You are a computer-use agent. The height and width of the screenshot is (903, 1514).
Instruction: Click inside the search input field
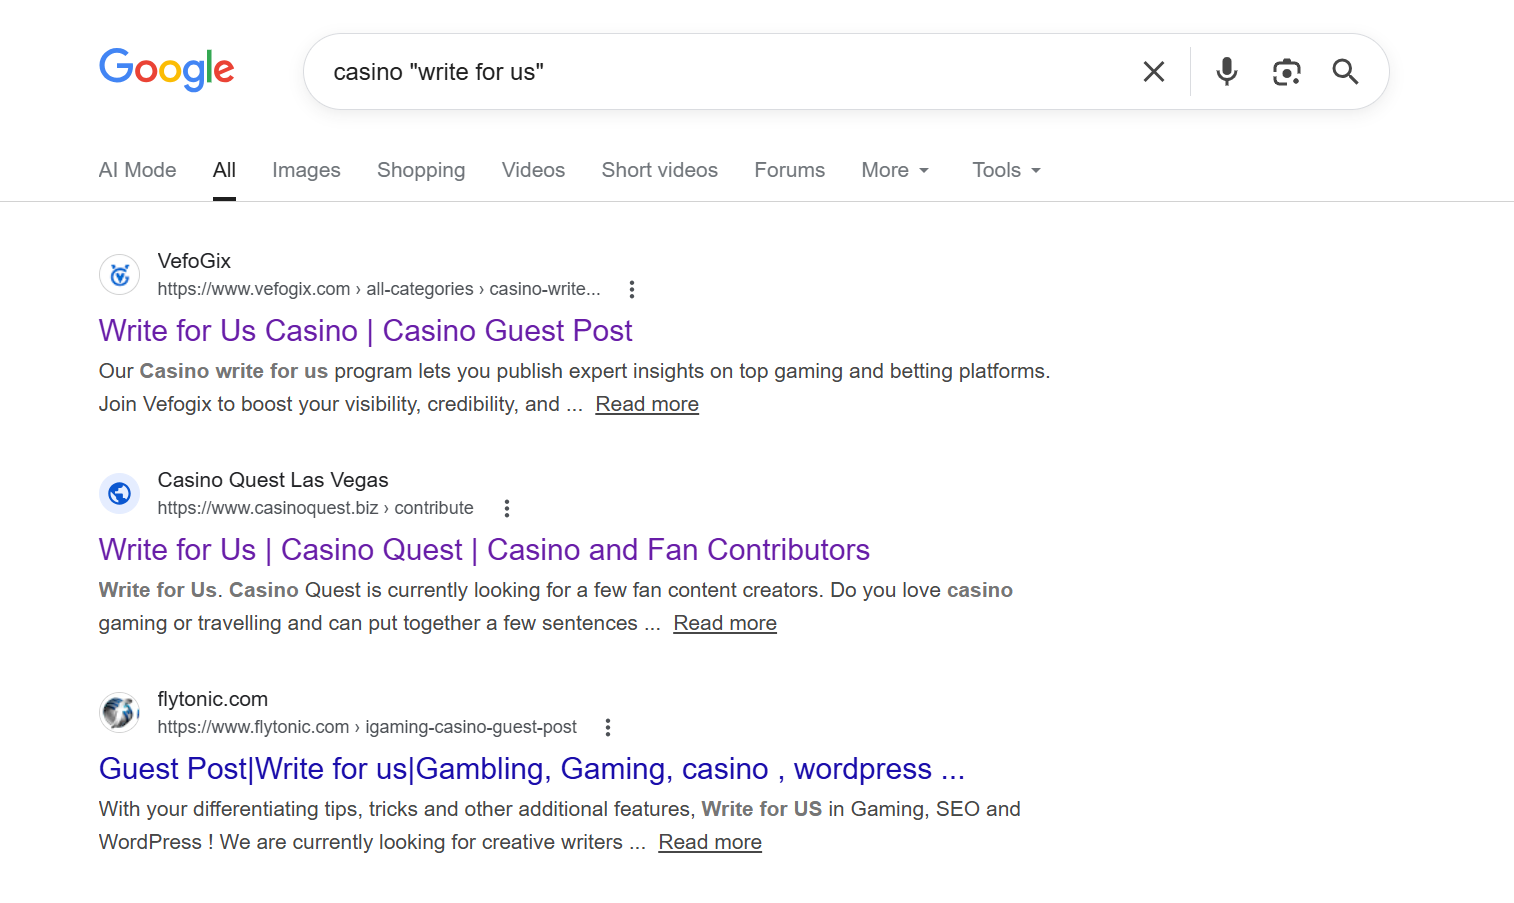click(700, 71)
